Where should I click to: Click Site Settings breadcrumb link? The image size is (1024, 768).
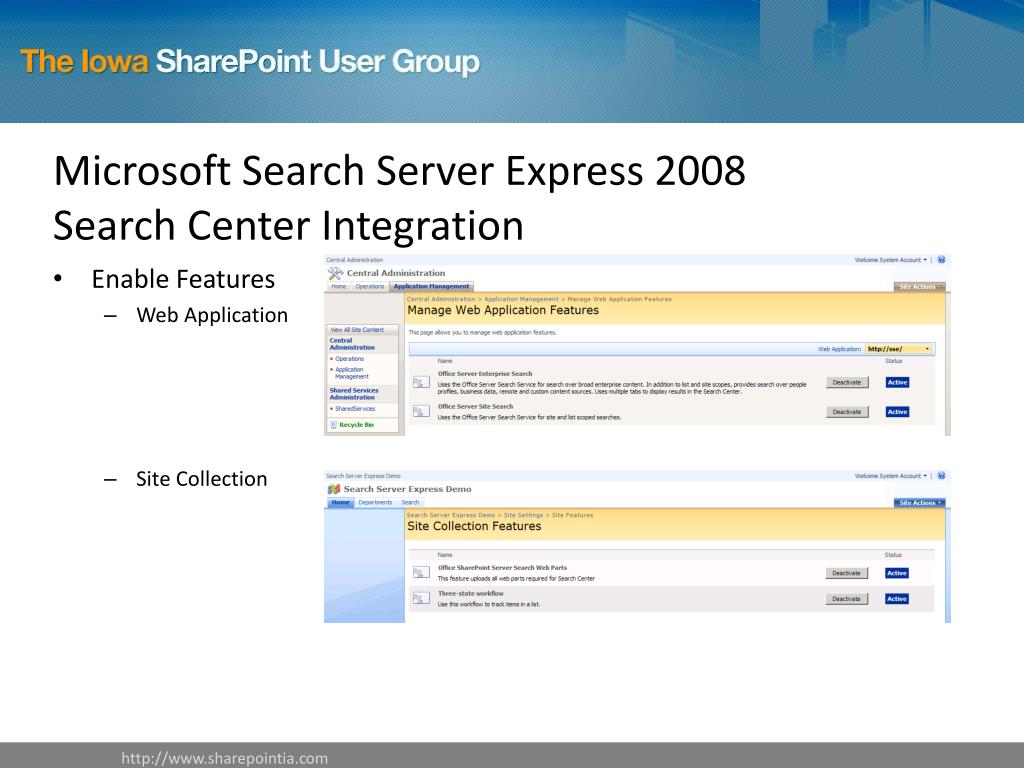(x=523, y=515)
